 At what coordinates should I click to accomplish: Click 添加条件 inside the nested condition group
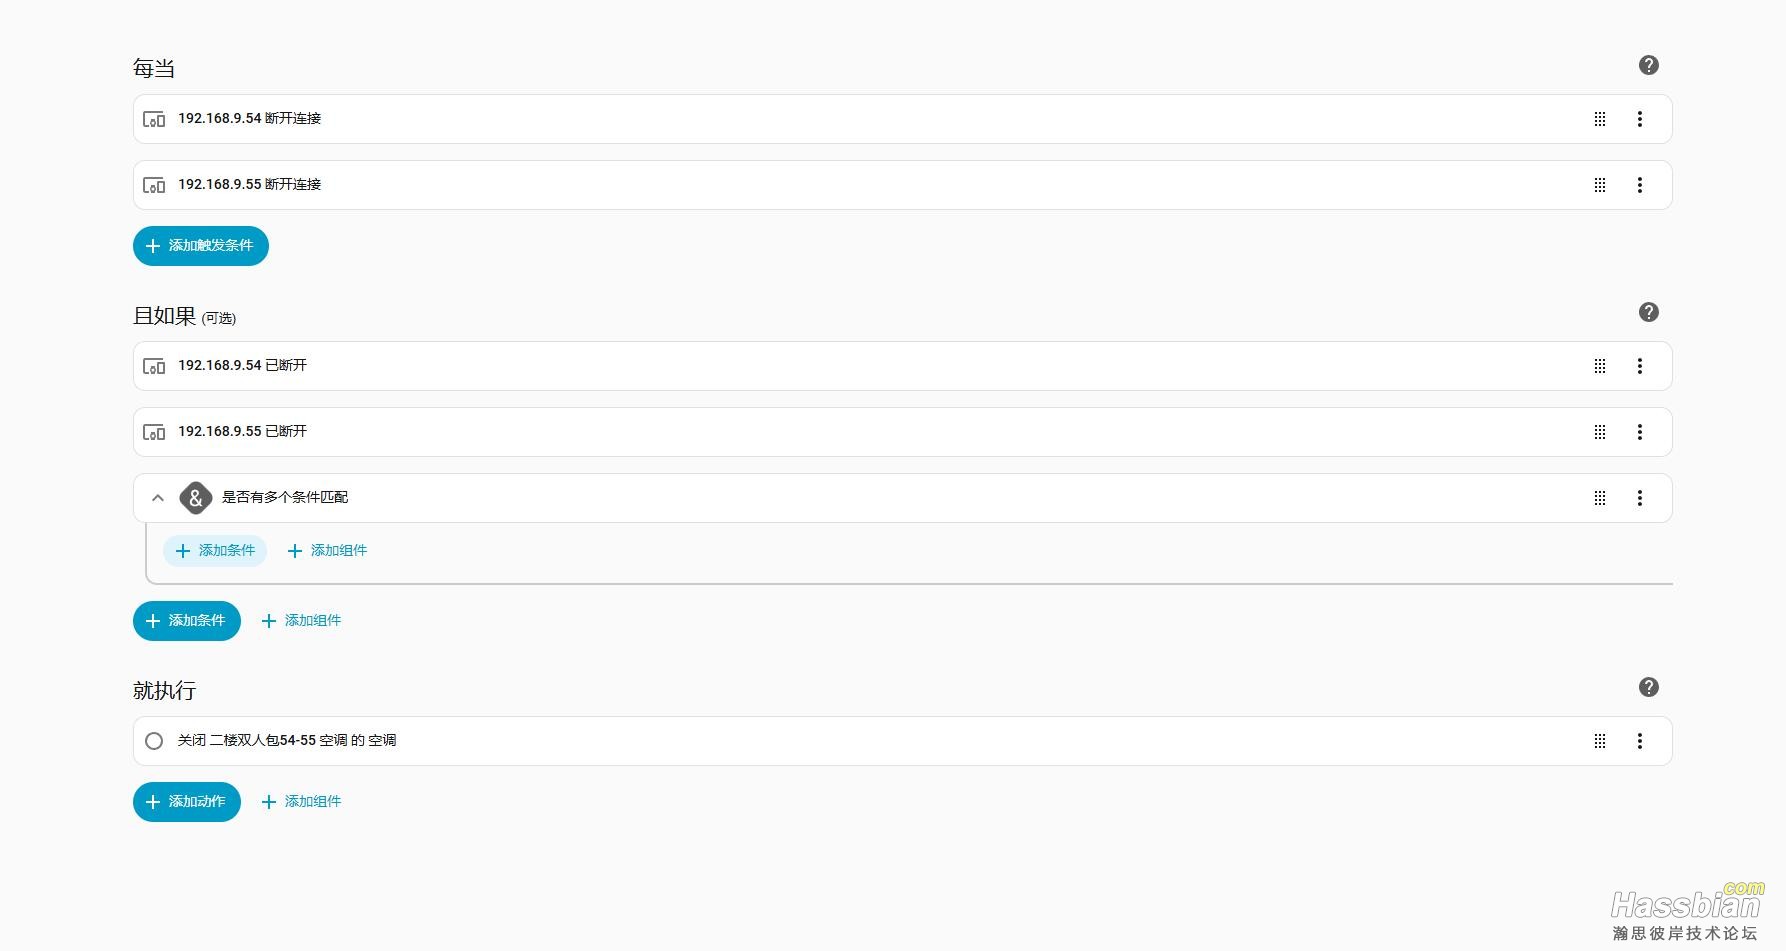[x=215, y=551]
